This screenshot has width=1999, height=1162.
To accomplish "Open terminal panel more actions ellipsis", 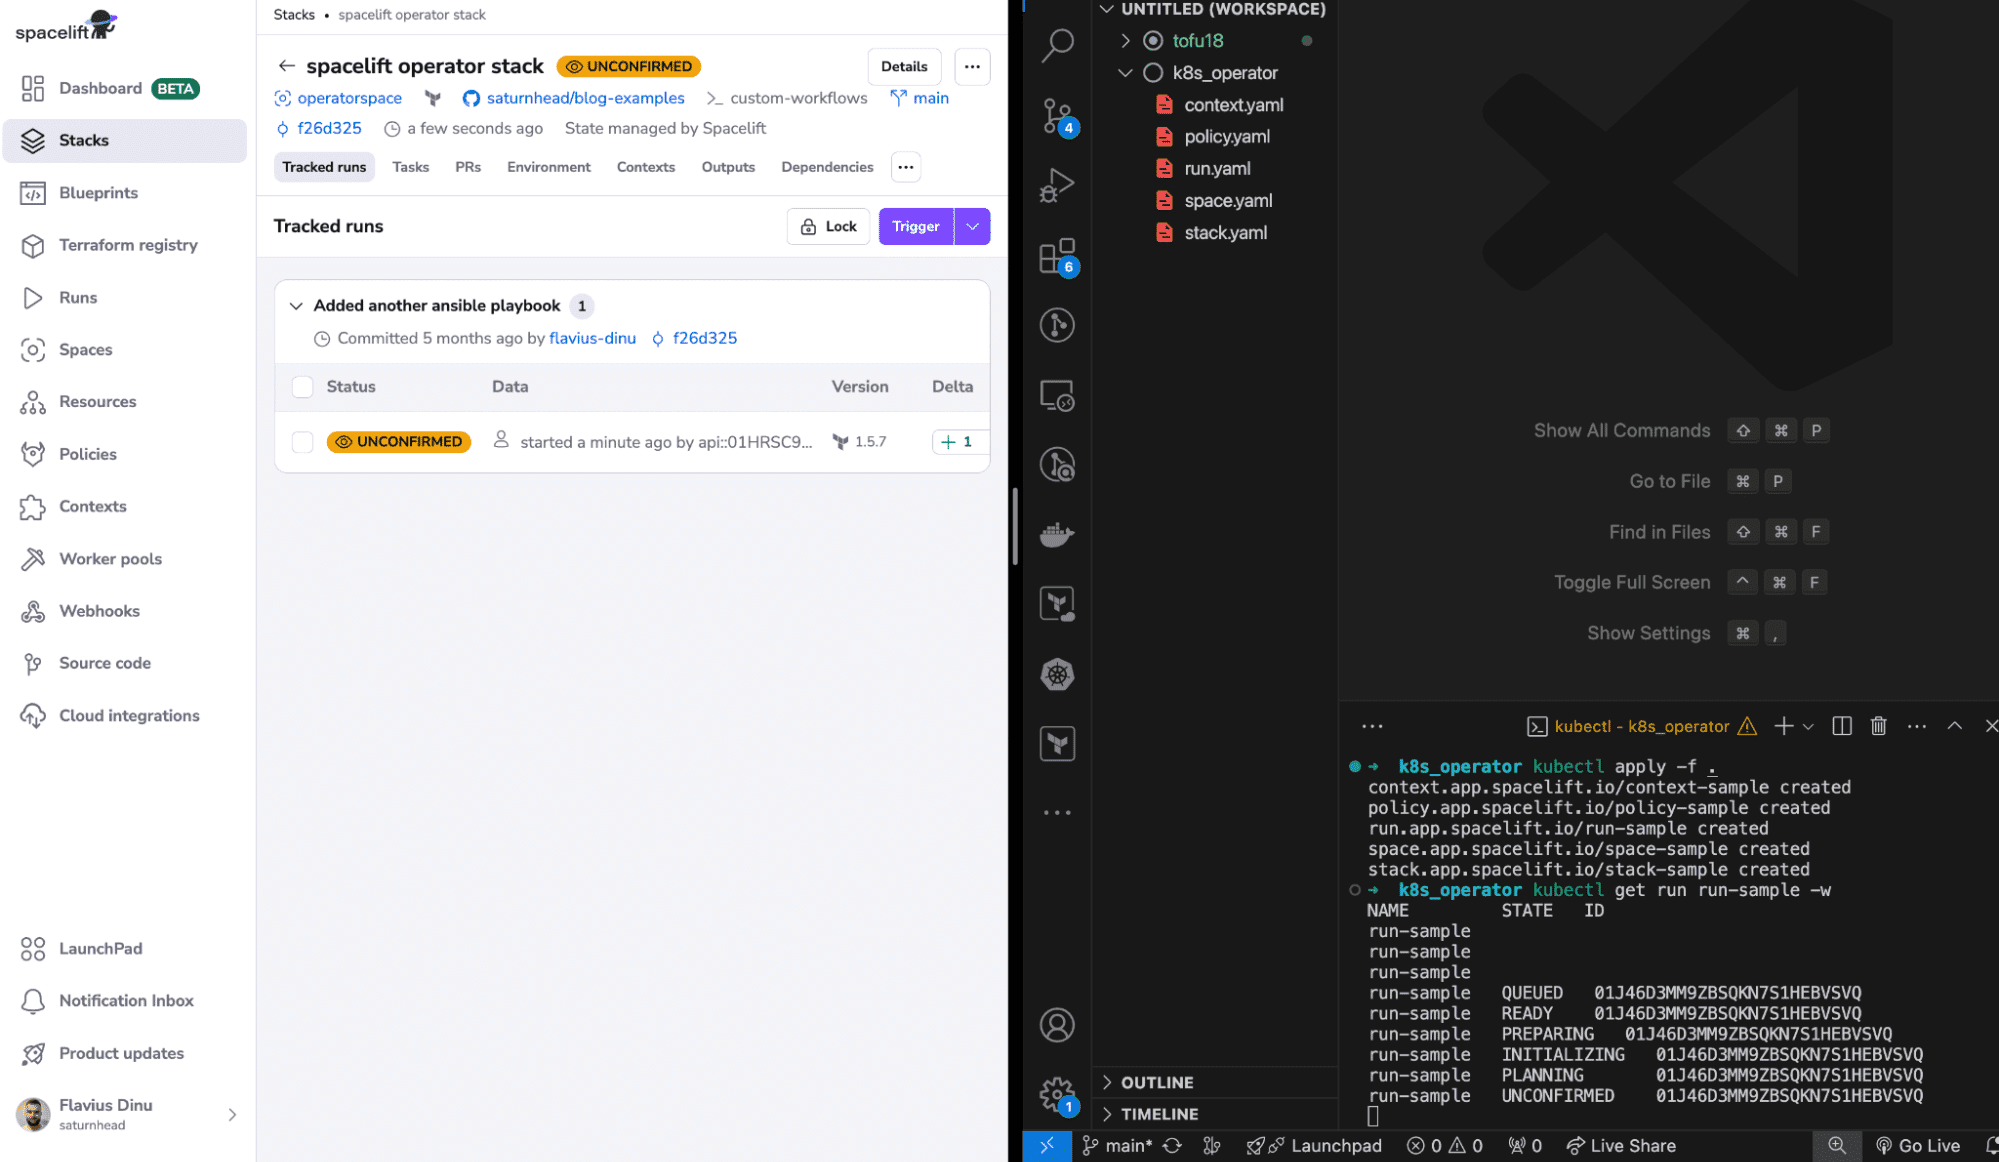I will tap(1916, 726).
